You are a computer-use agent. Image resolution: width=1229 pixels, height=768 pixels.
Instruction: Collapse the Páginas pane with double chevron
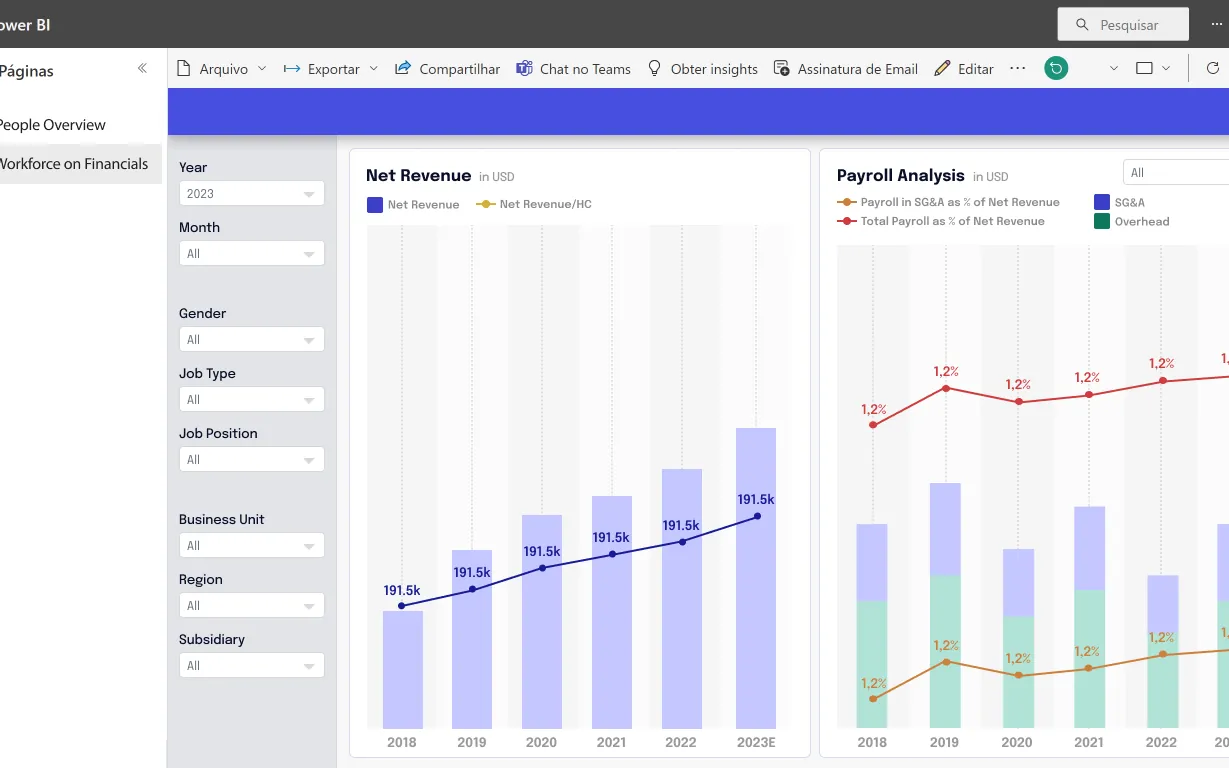click(x=142, y=68)
